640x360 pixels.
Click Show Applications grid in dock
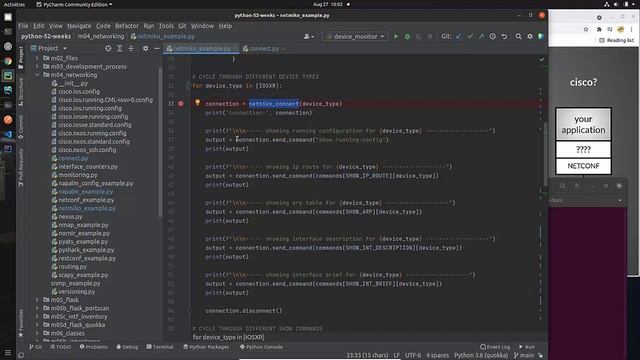point(8,352)
